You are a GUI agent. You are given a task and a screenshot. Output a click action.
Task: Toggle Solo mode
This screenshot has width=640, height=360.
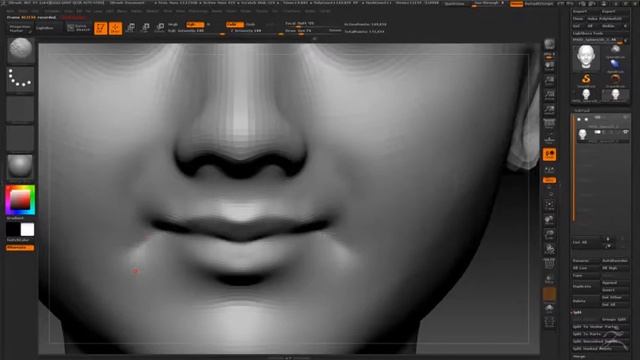click(x=549, y=308)
